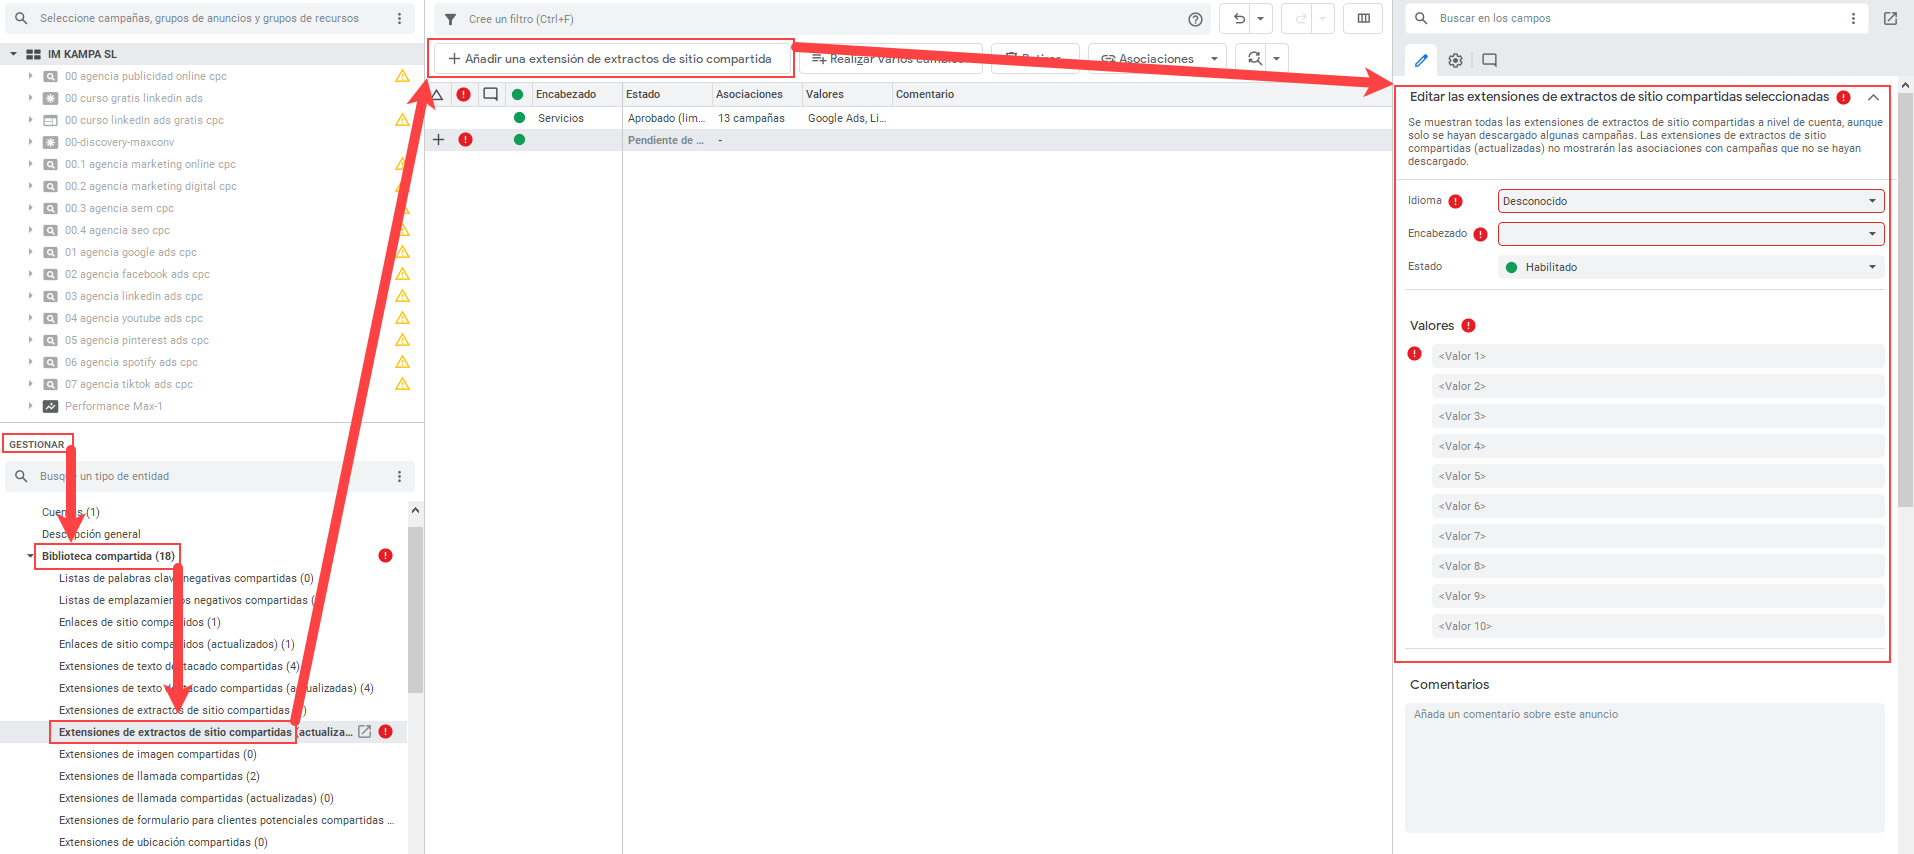Screen dimensions: 1914x854
Task: Click the filter funnel icon
Action: pos(451,19)
